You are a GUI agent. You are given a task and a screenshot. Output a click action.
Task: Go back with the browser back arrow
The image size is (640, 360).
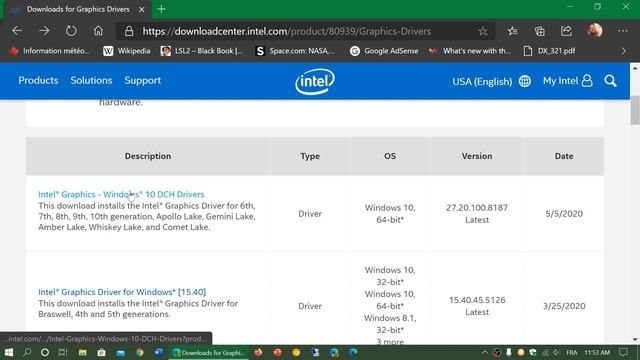pyautogui.click(x=17, y=31)
